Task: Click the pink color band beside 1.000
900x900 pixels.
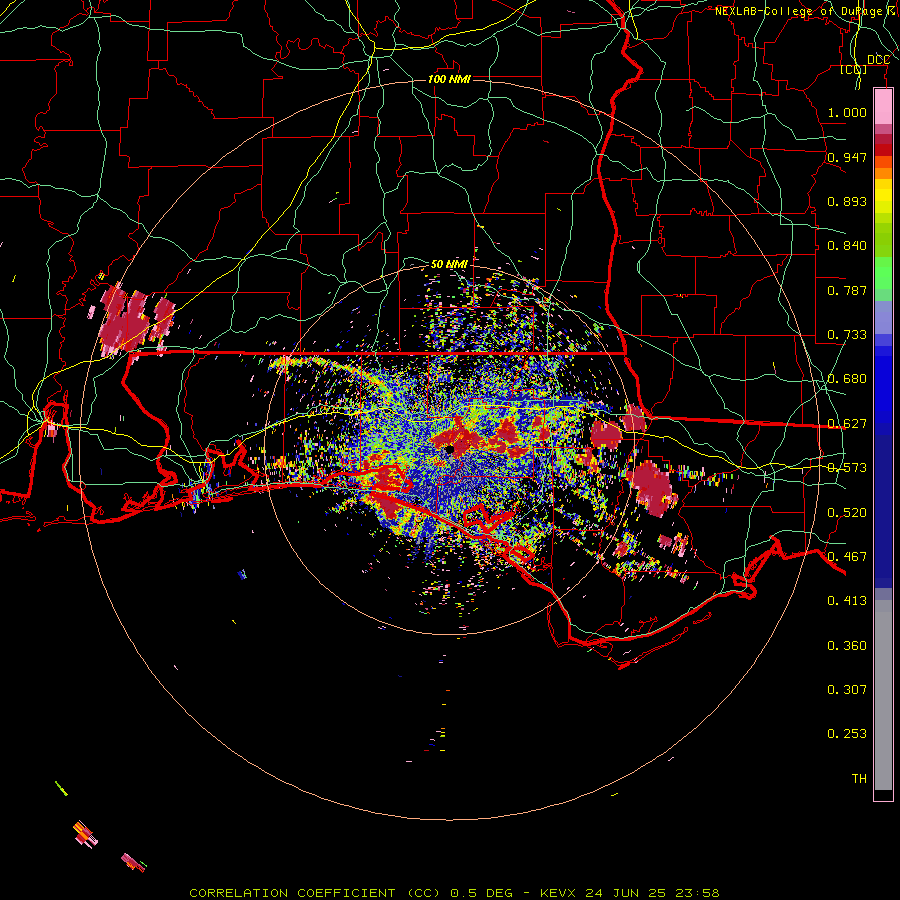Action: [x=883, y=107]
